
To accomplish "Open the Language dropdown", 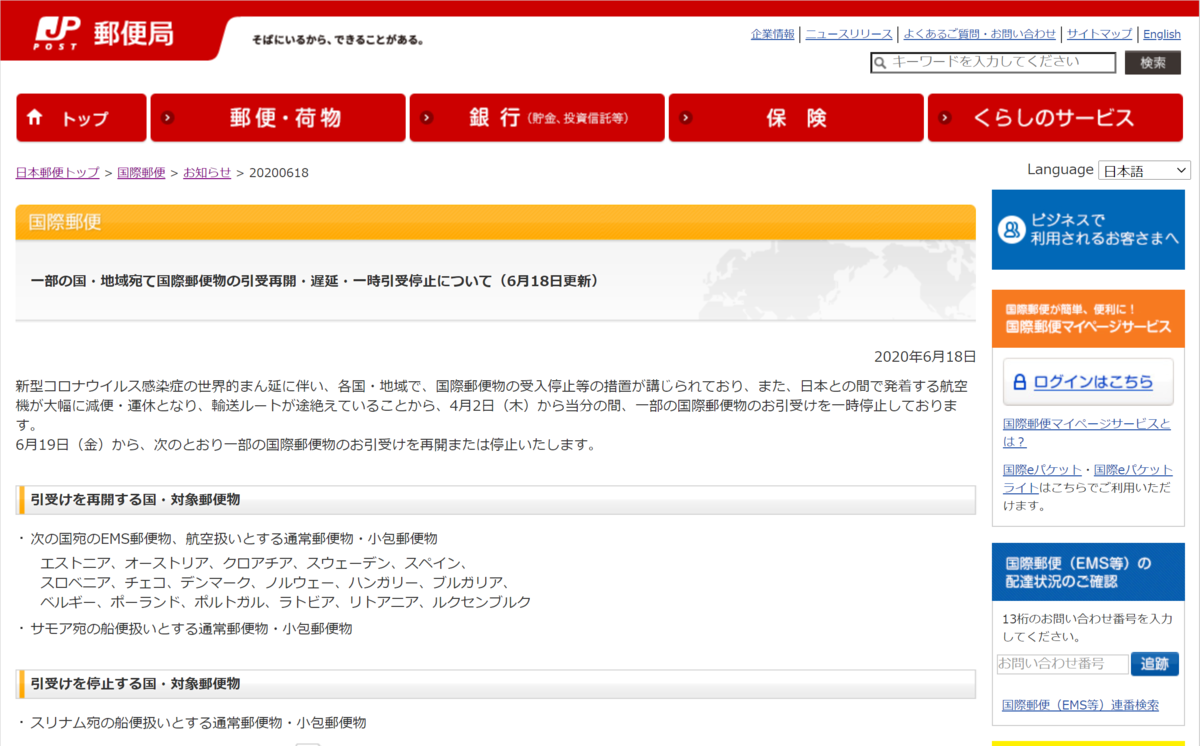I will tap(1144, 171).
